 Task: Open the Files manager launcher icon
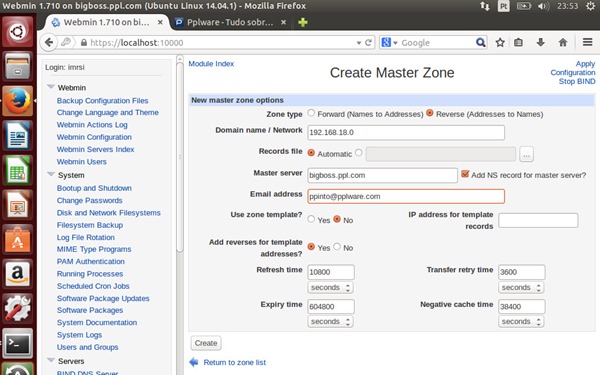click(x=17, y=66)
